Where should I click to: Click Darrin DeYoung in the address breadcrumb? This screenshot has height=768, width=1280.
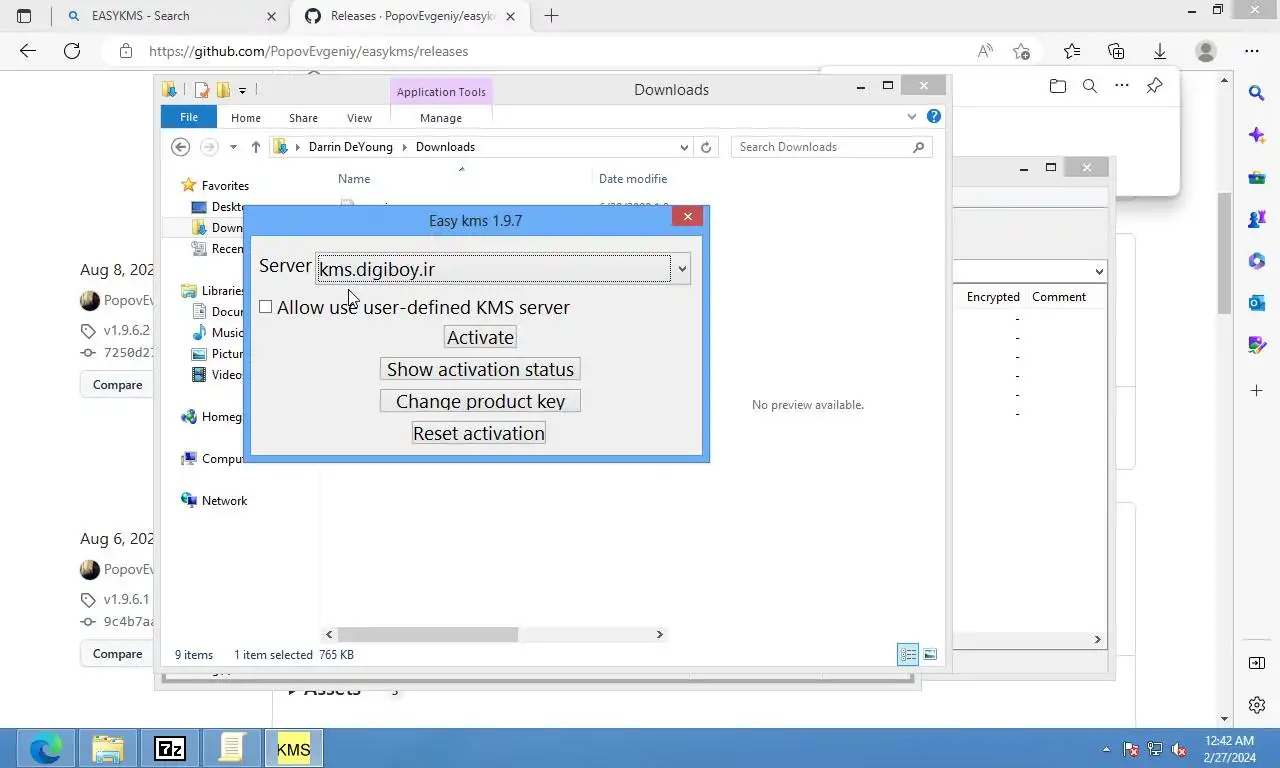click(351, 147)
